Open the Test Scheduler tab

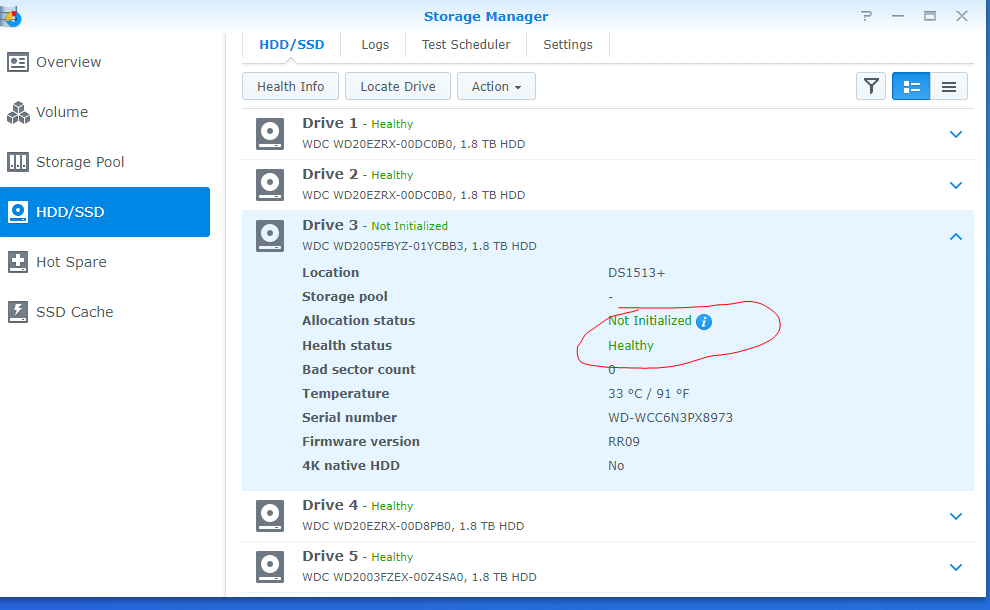click(466, 44)
